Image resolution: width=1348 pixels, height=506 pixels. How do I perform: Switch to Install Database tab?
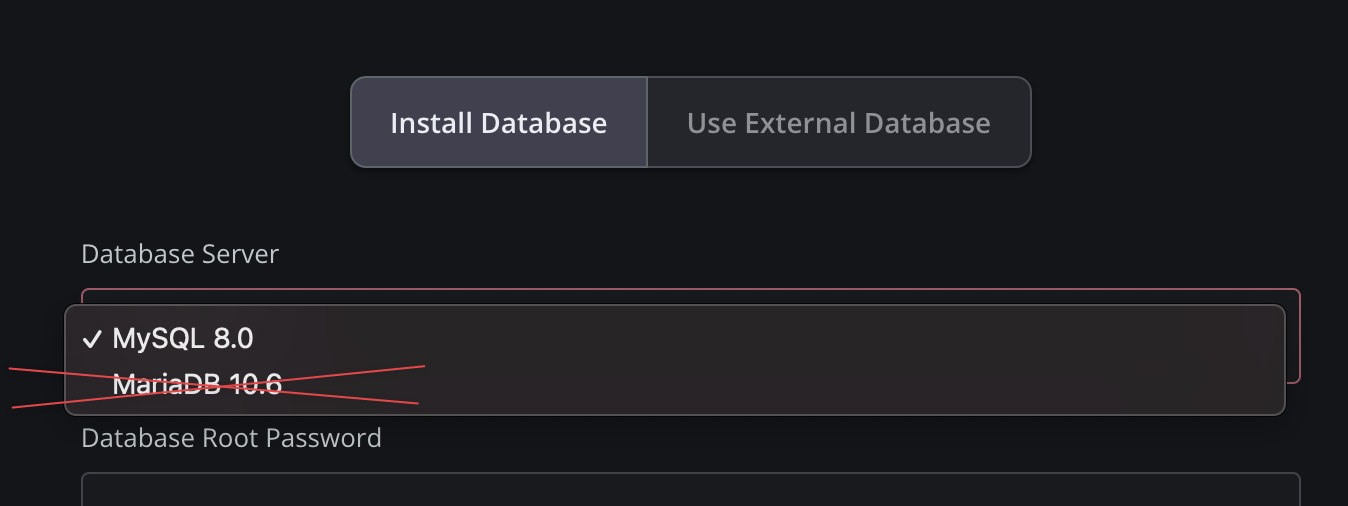499,123
